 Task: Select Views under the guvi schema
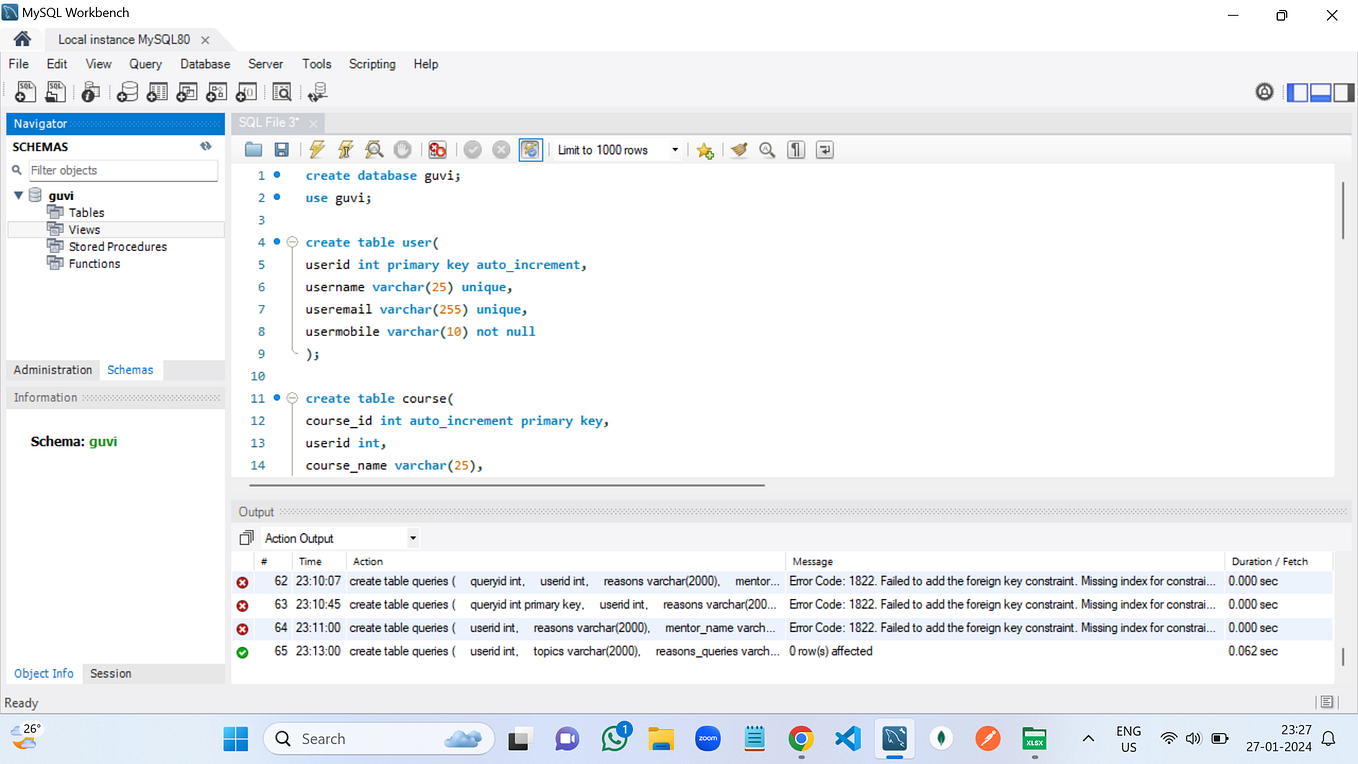click(x=85, y=229)
